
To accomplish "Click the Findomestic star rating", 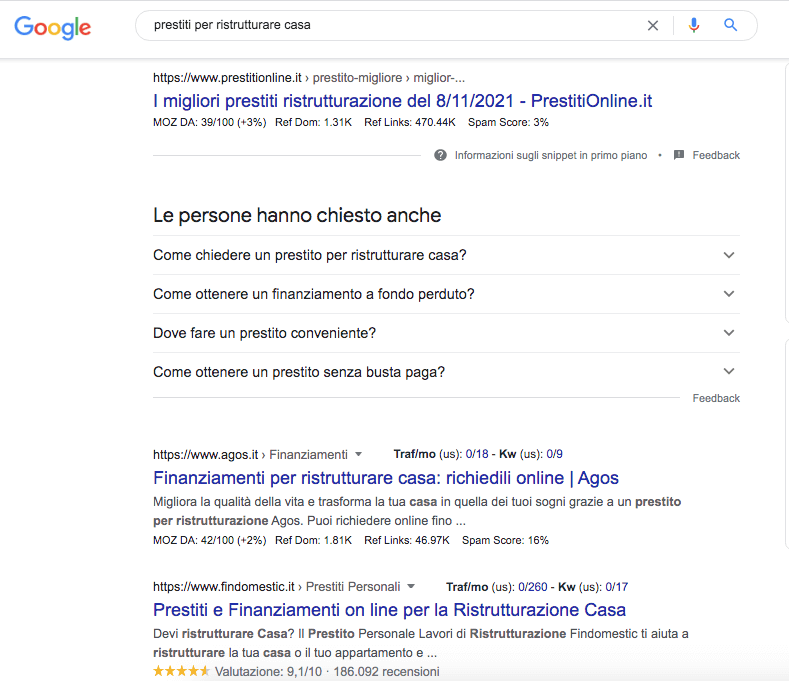I will coord(181,671).
